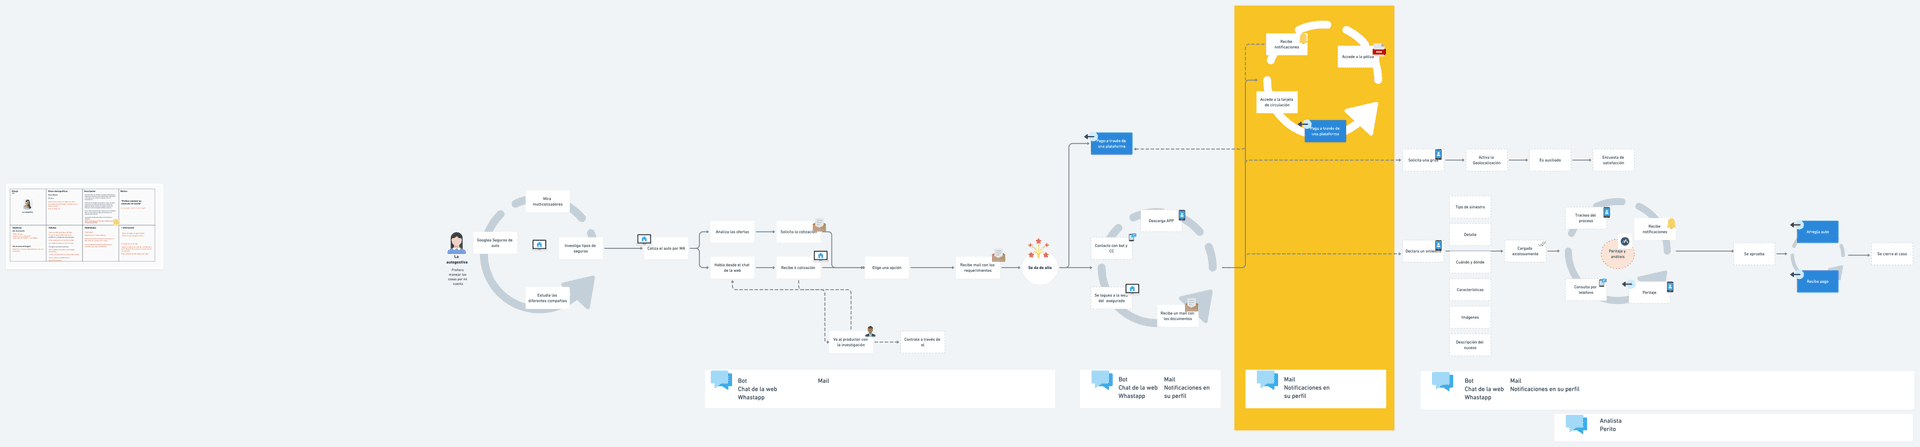Select the 'Se cierra el caso' node

(x=1891, y=254)
